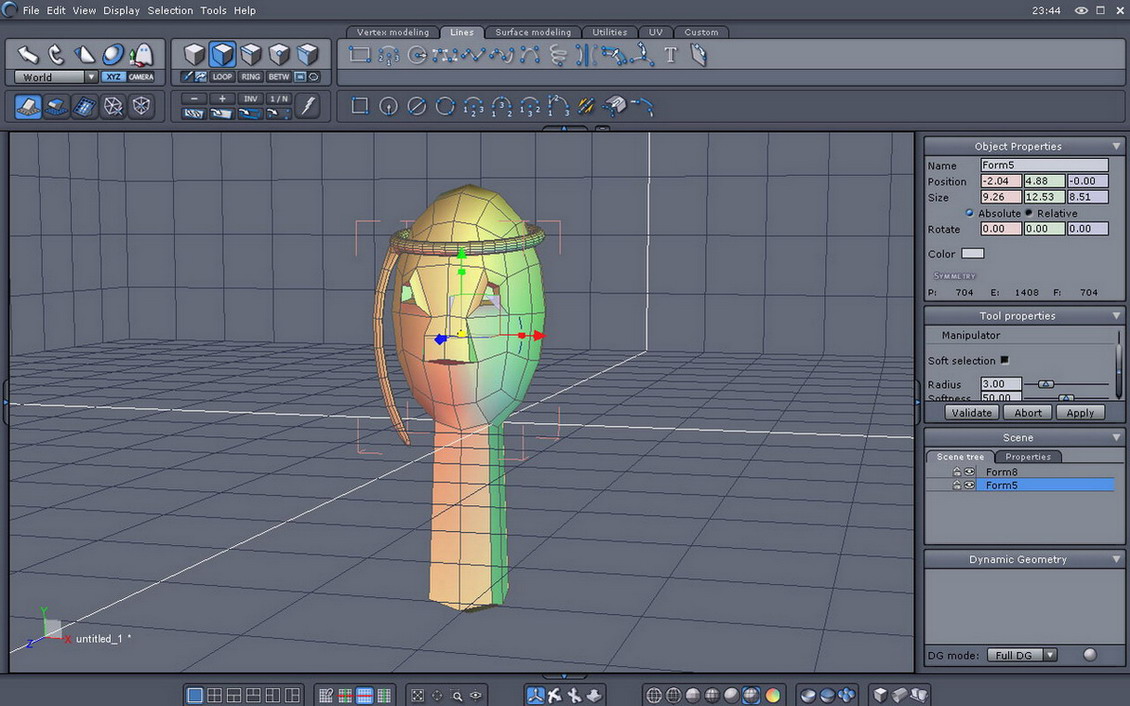Select Form8 in the Scene tree
1130x706 pixels.
click(1002, 471)
